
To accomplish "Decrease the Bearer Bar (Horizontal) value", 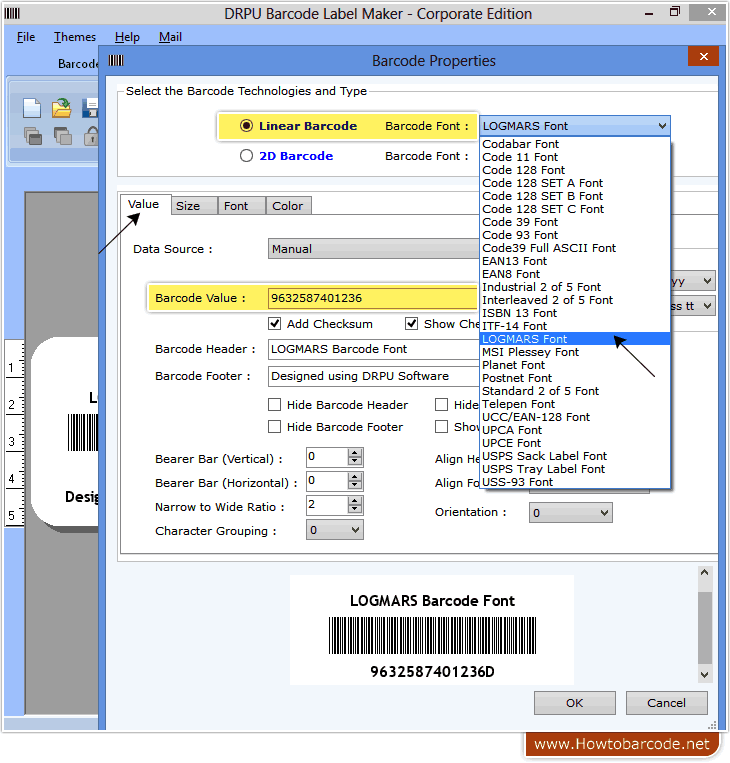I will point(355,485).
